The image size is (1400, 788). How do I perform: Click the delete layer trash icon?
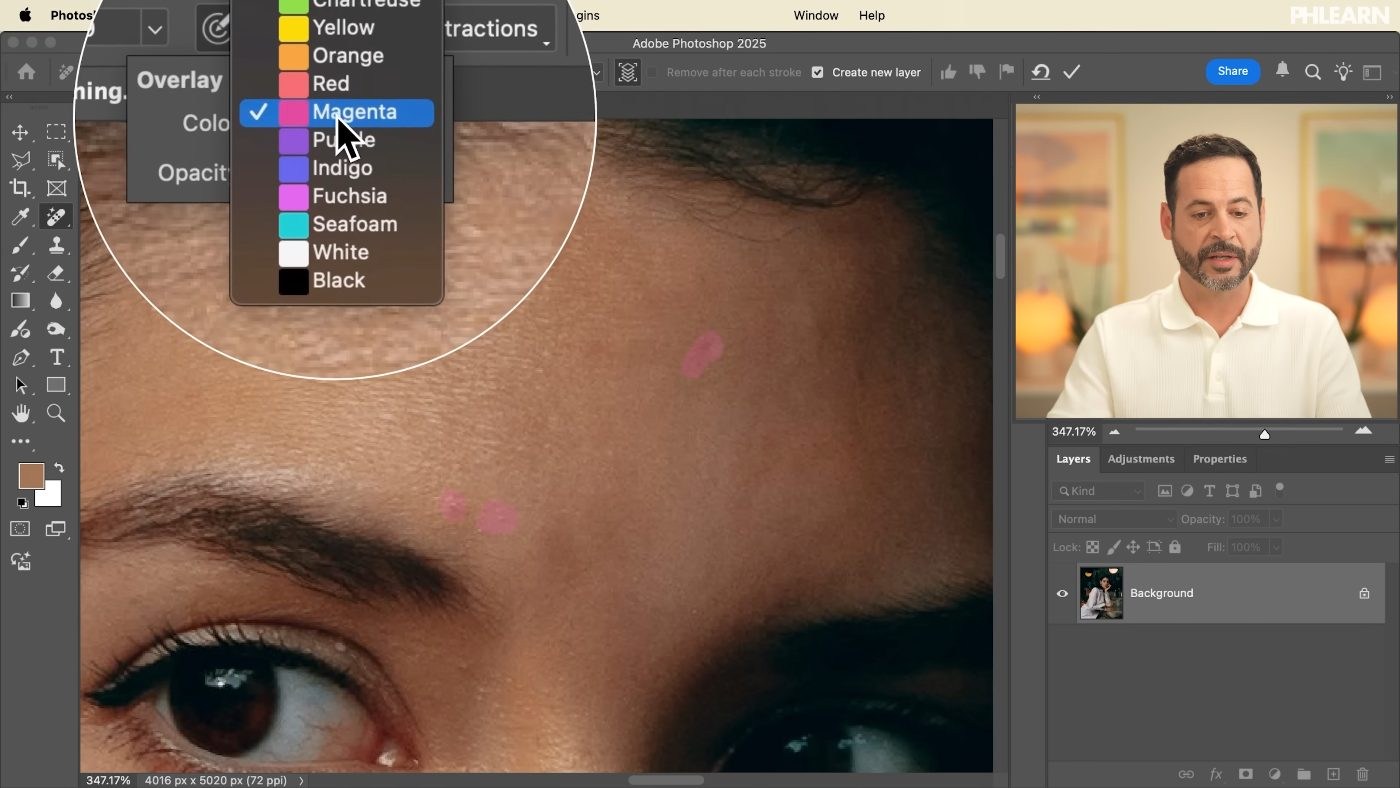click(x=1362, y=774)
